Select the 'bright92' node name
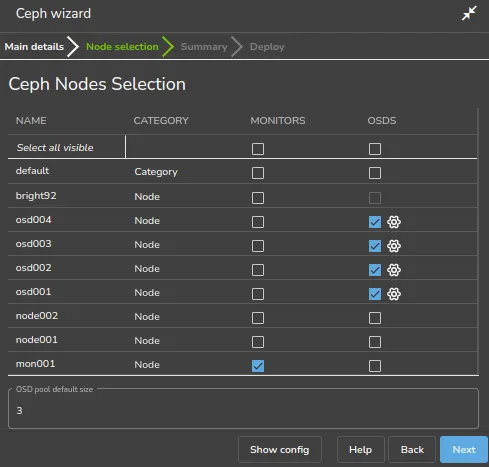Screen dimensions: 489x467 click(36, 196)
